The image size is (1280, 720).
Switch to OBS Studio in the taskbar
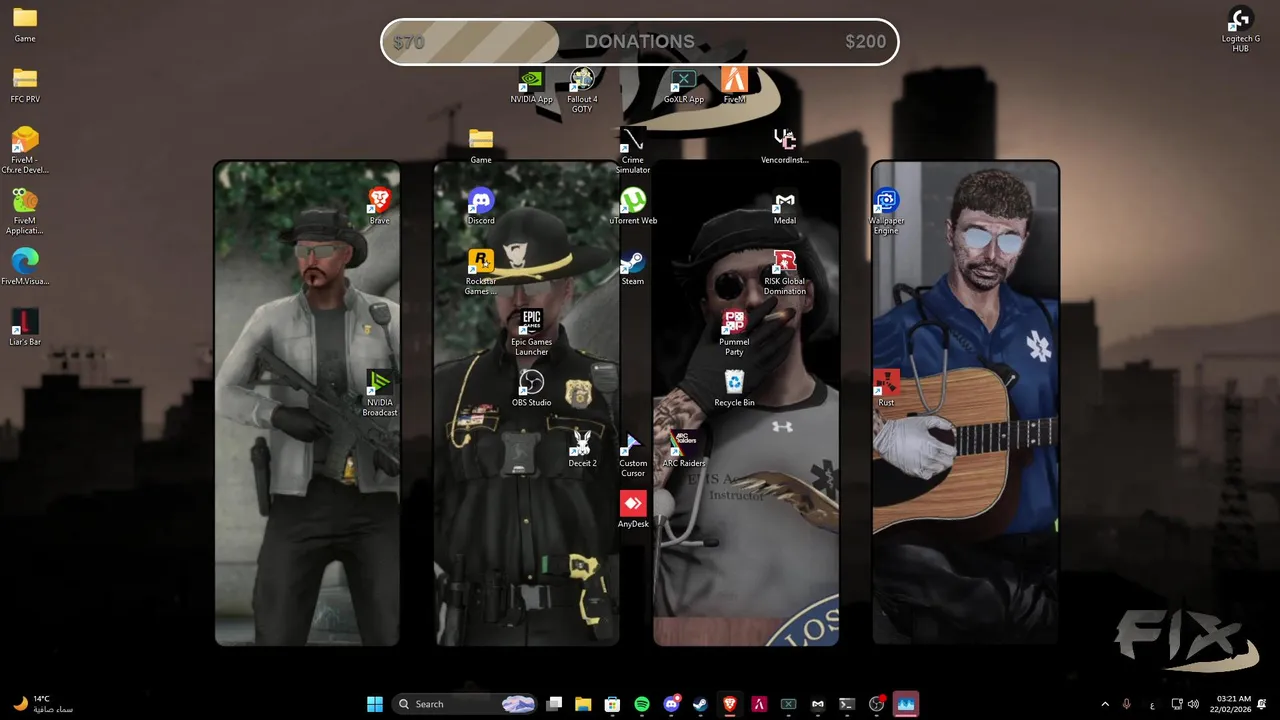pyautogui.click(x=877, y=704)
